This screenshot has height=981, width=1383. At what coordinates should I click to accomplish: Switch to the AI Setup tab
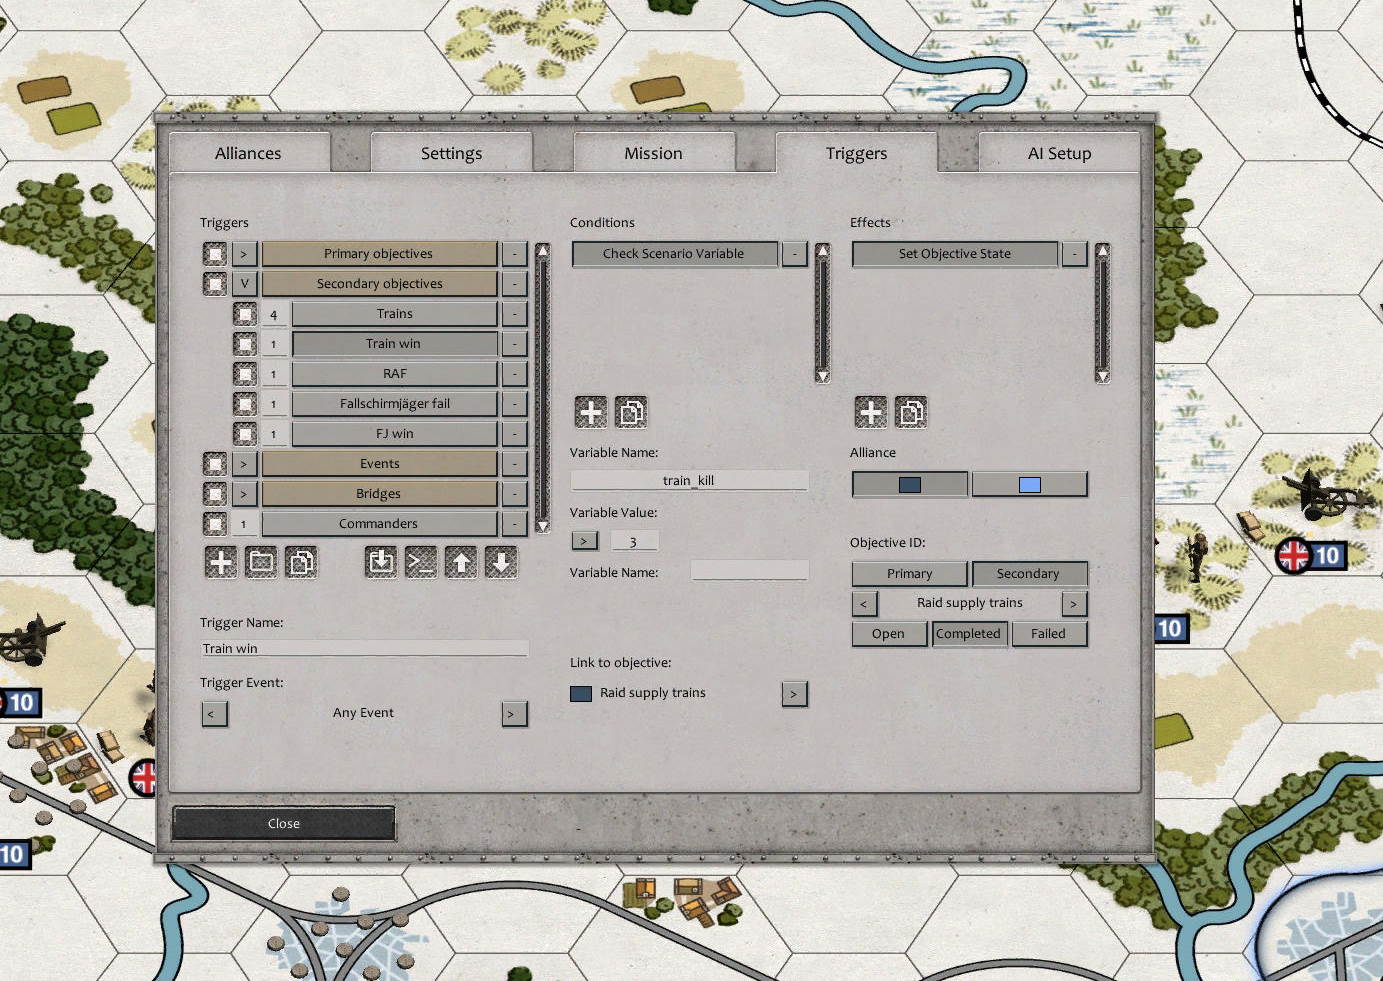[x=1059, y=153]
